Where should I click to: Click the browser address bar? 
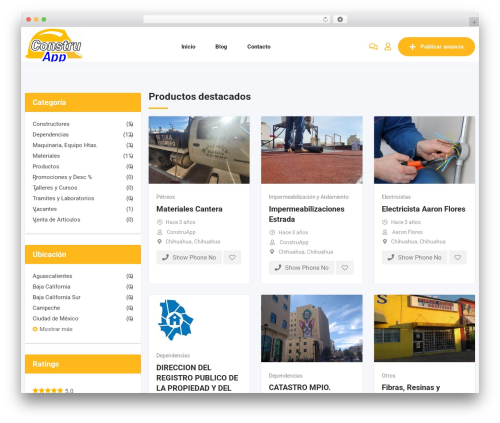pyautogui.click(x=236, y=19)
